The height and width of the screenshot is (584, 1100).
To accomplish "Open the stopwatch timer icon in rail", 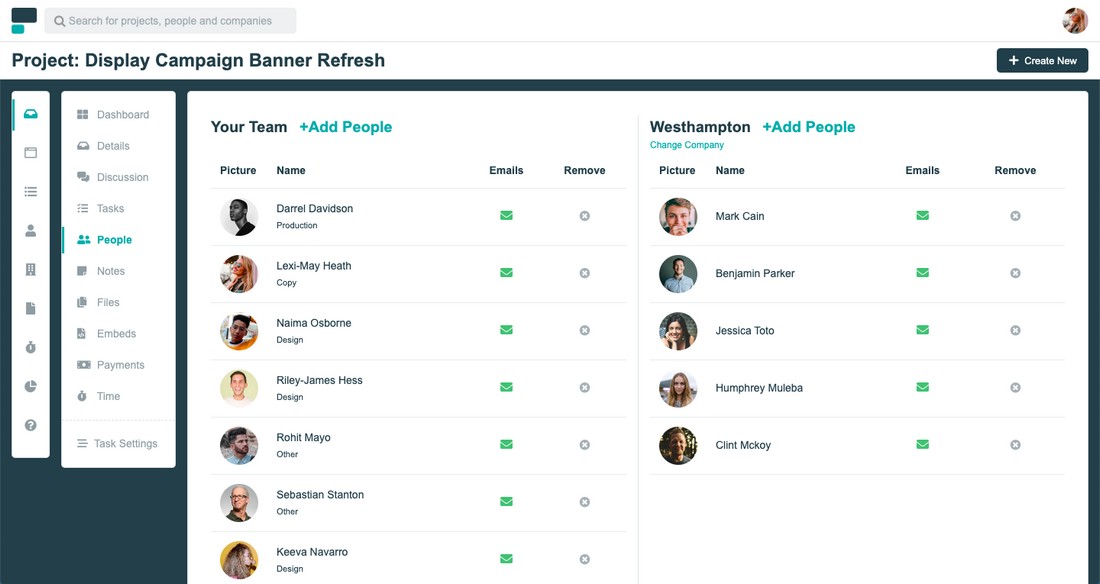I will tap(31, 347).
